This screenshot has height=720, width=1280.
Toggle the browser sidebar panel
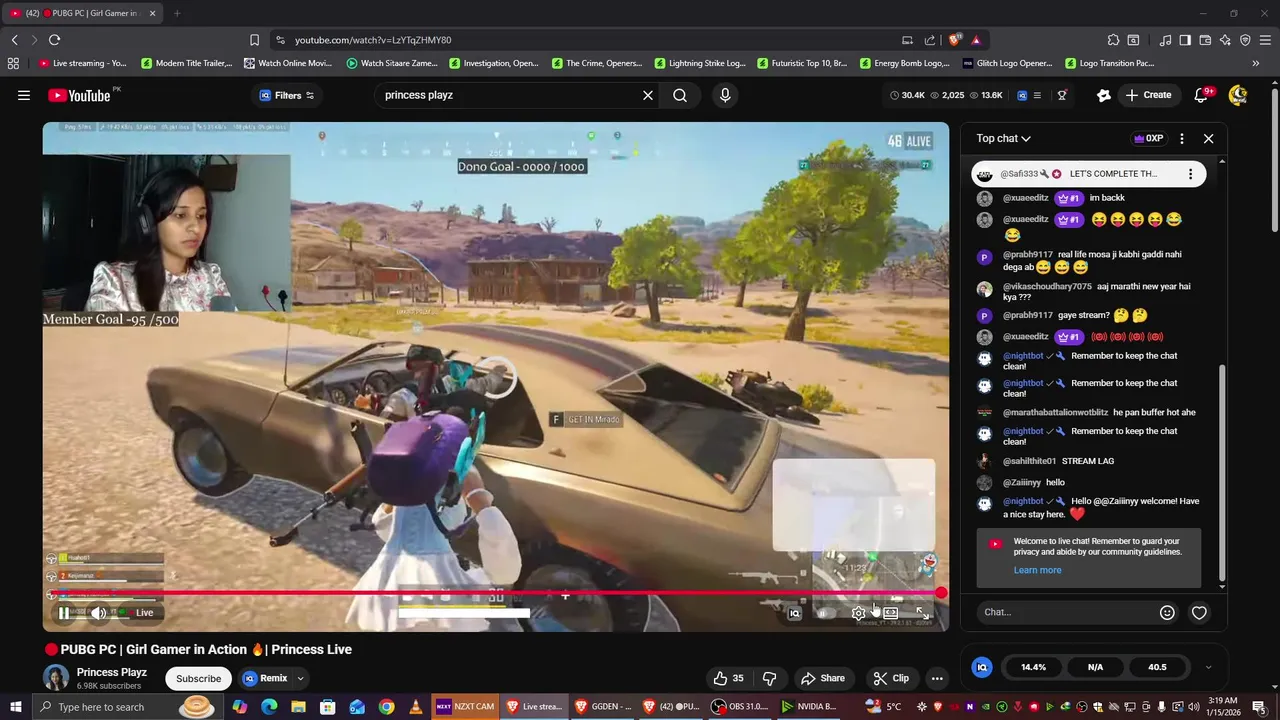[x=1185, y=40]
